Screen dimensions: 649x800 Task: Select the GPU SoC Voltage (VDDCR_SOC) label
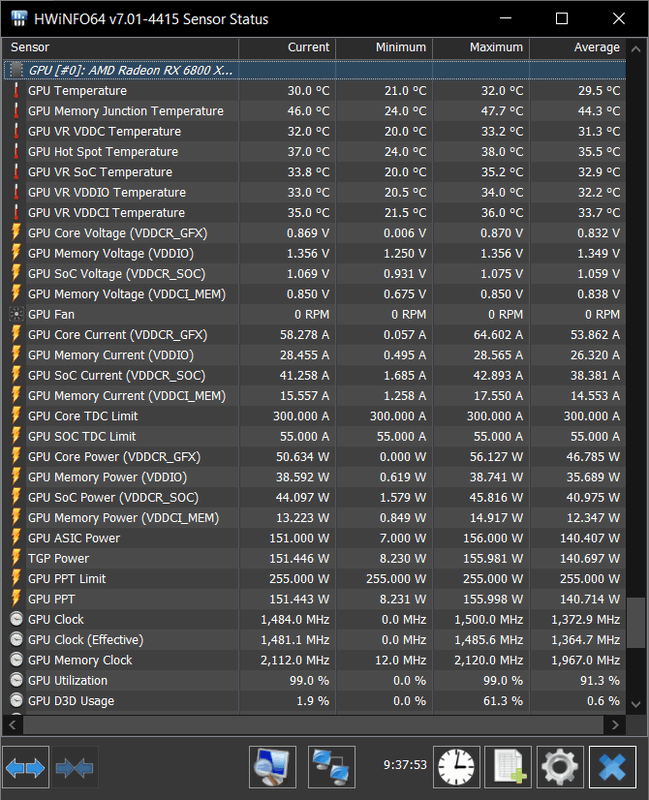[117, 274]
